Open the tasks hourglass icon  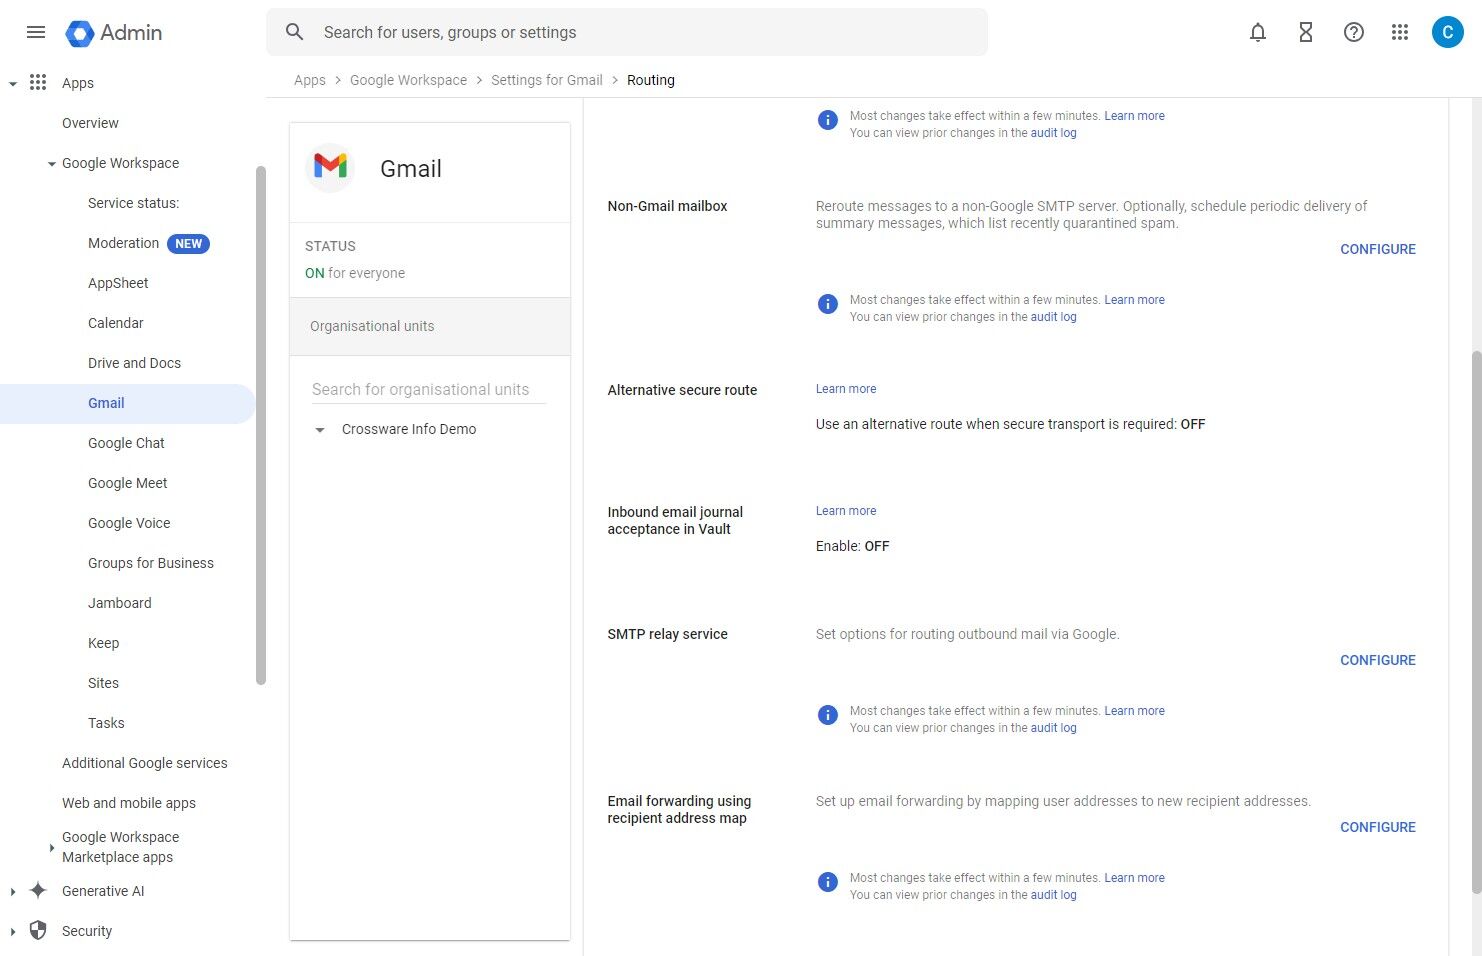[x=1306, y=32]
